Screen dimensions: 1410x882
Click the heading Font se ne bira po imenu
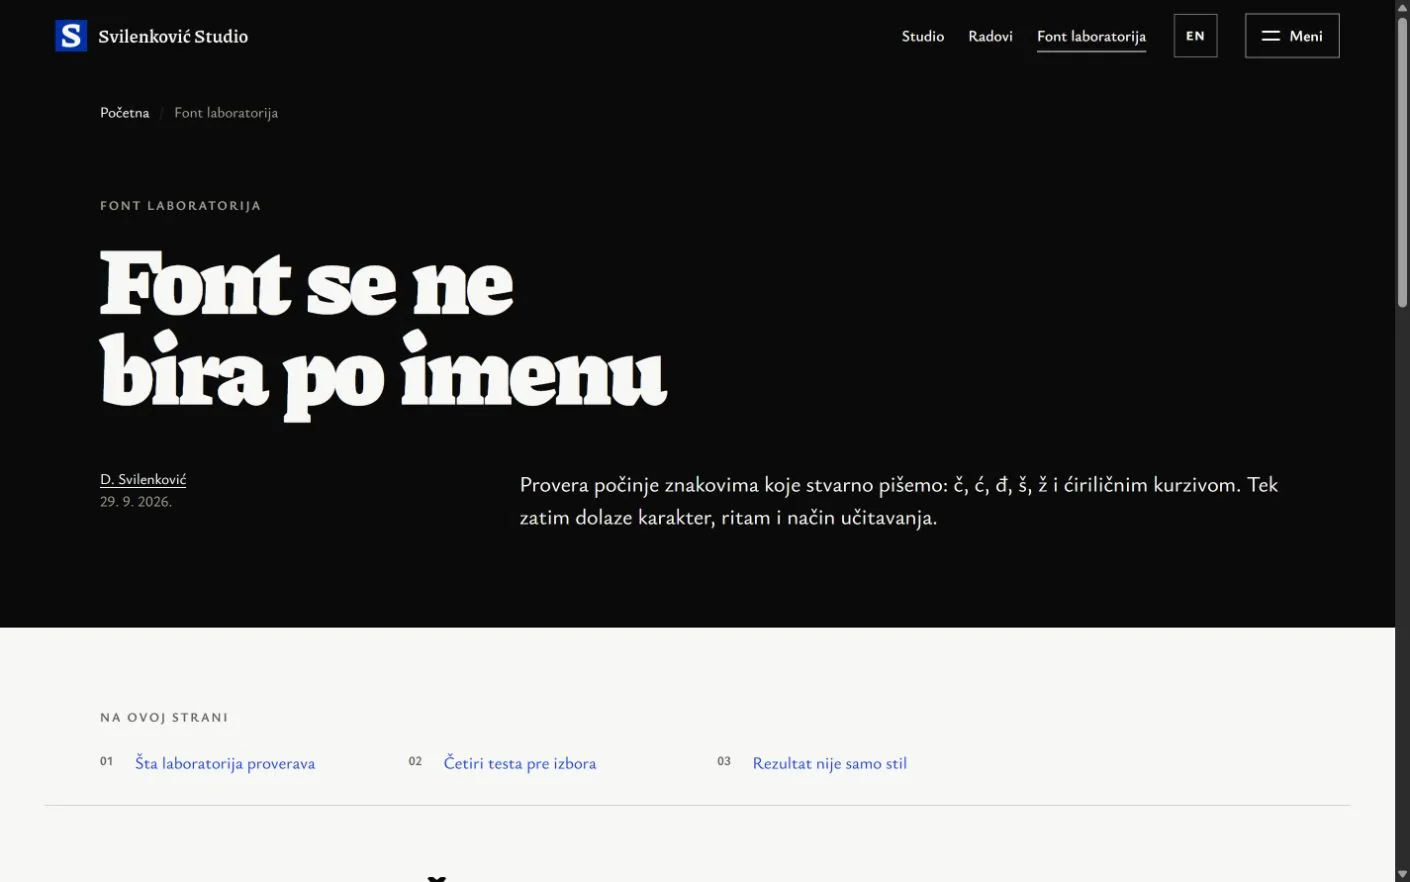coord(384,335)
